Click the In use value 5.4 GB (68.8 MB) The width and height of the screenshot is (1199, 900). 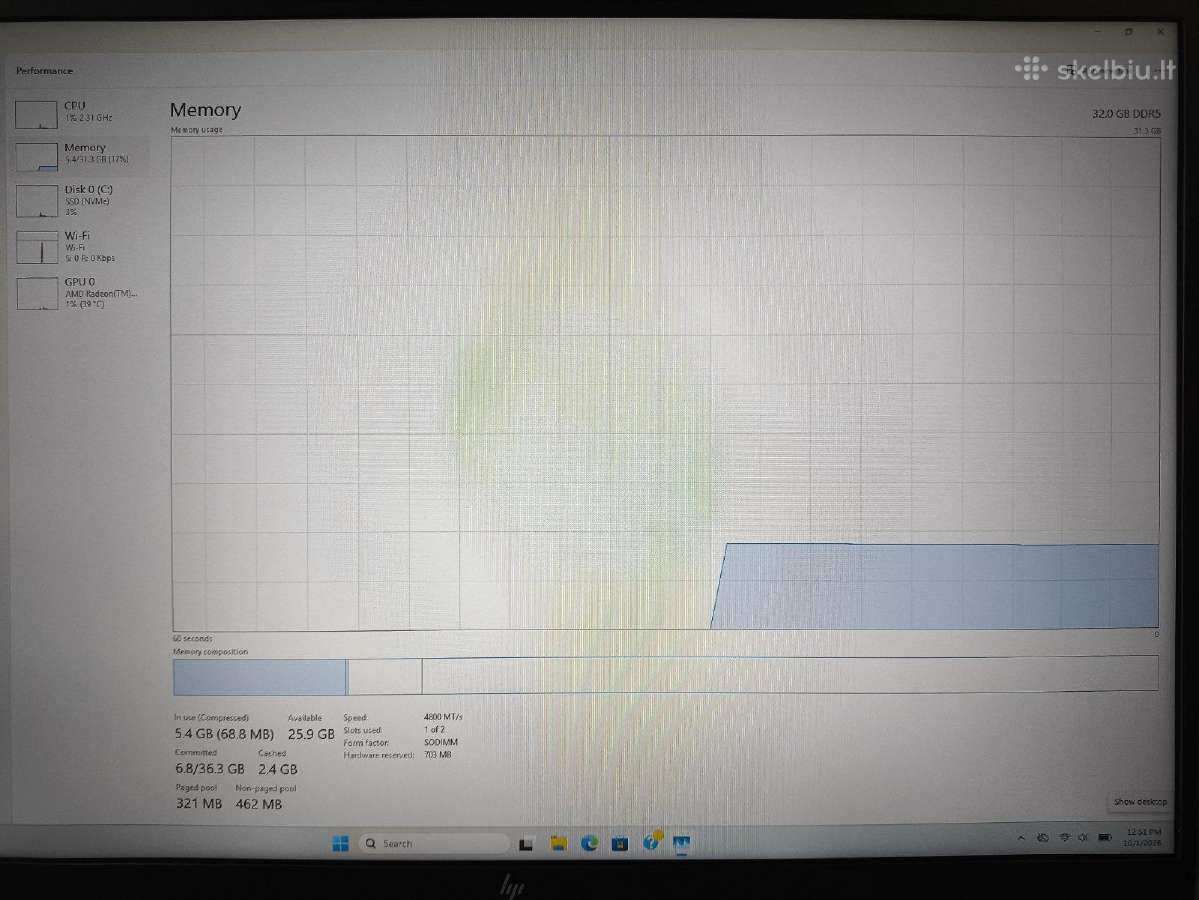[224, 734]
